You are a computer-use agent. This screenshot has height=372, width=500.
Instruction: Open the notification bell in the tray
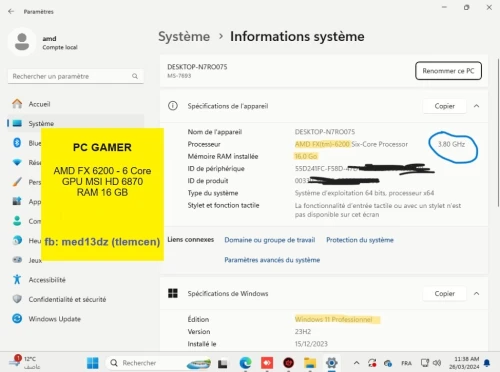coord(487,363)
